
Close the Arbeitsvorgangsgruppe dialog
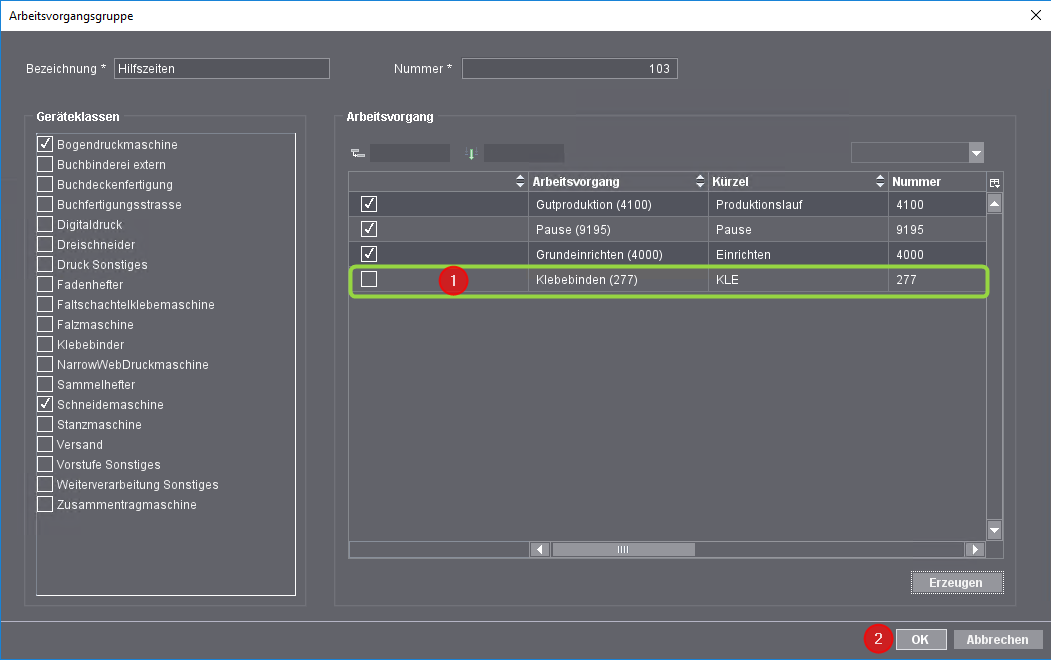tap(1036, 15)
